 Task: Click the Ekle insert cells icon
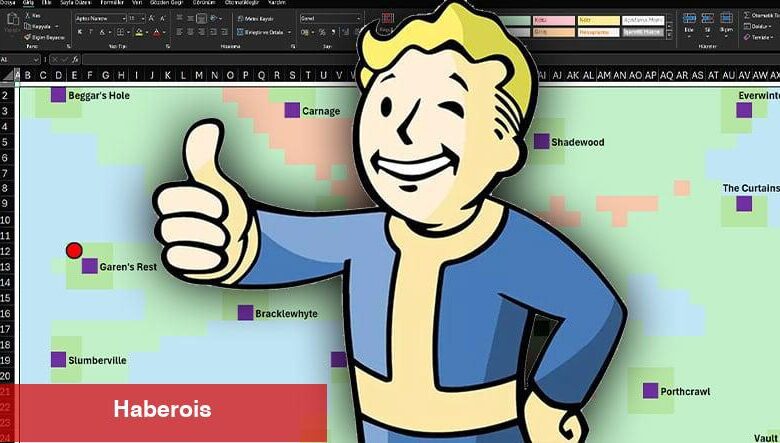(689, 18)
